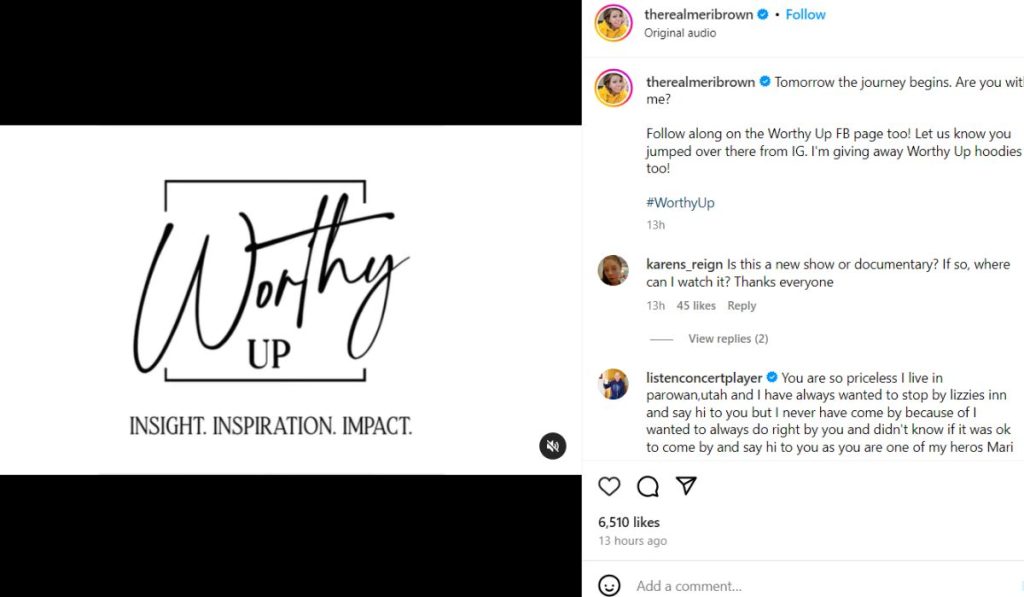The width and height of the screenshot is (1024, 597).
Task: View karens_reign profile picture
Action: [613, 271]
